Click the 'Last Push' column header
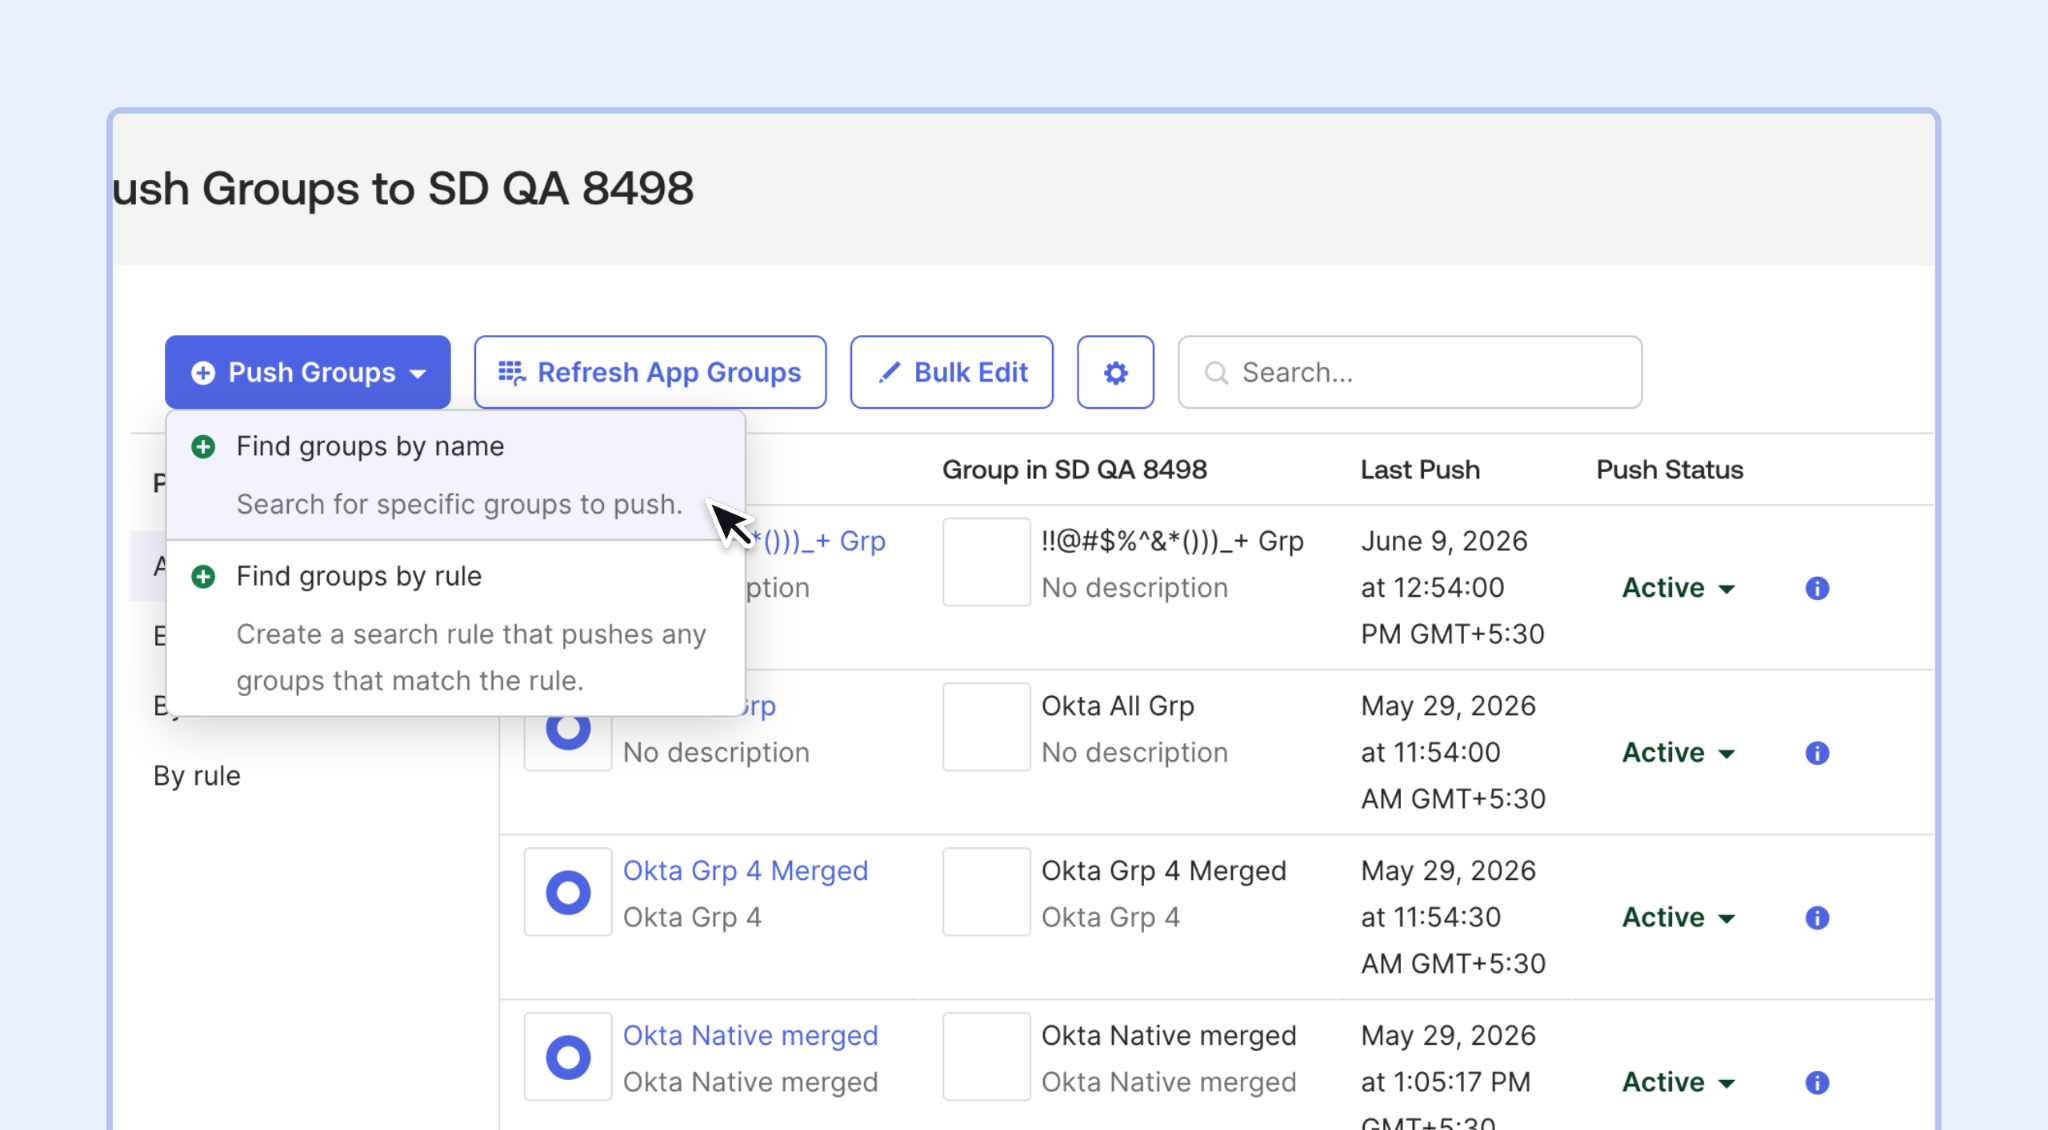The width and height of the screenshot is (2048, 1130). (x=1420, y=470)
